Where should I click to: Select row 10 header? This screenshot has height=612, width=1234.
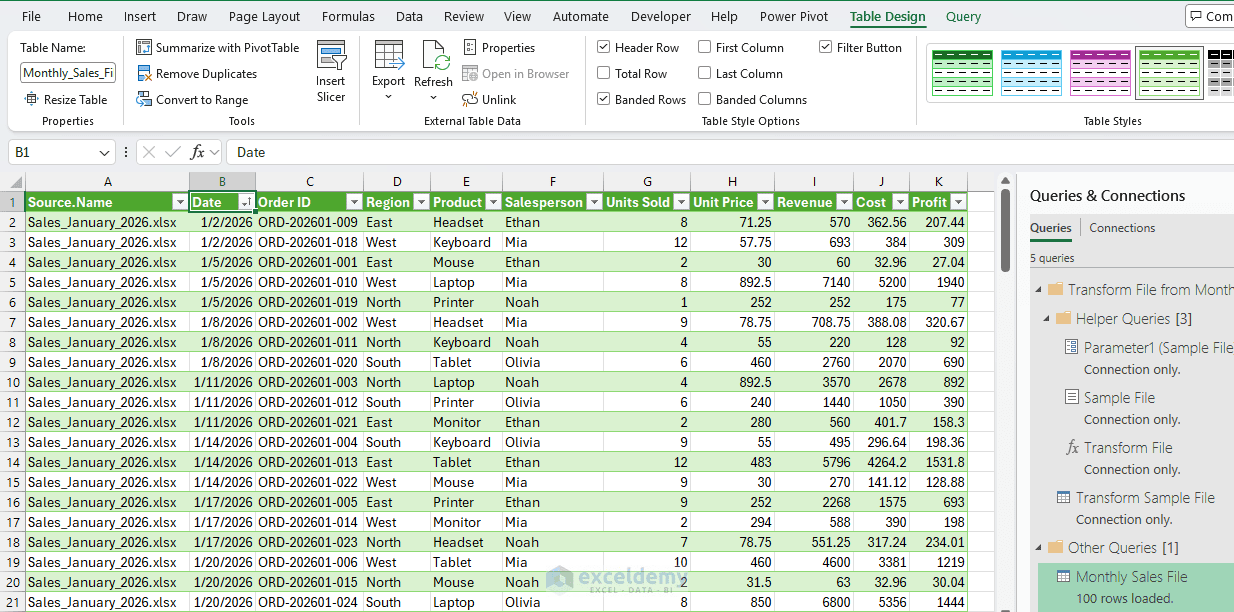12,382
